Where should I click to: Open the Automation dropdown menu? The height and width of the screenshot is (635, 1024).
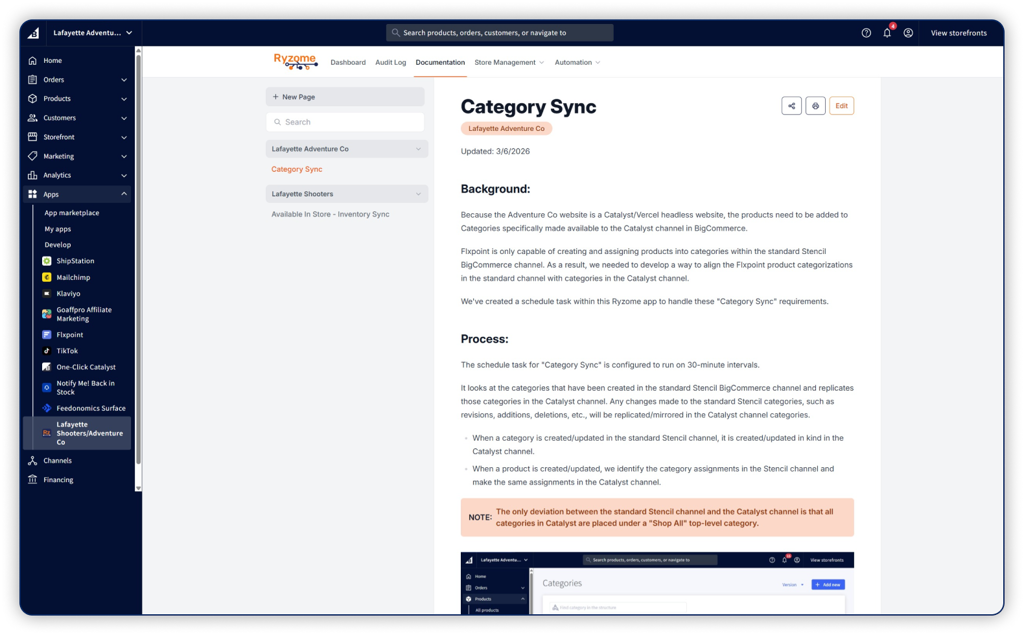coord(577,63)
